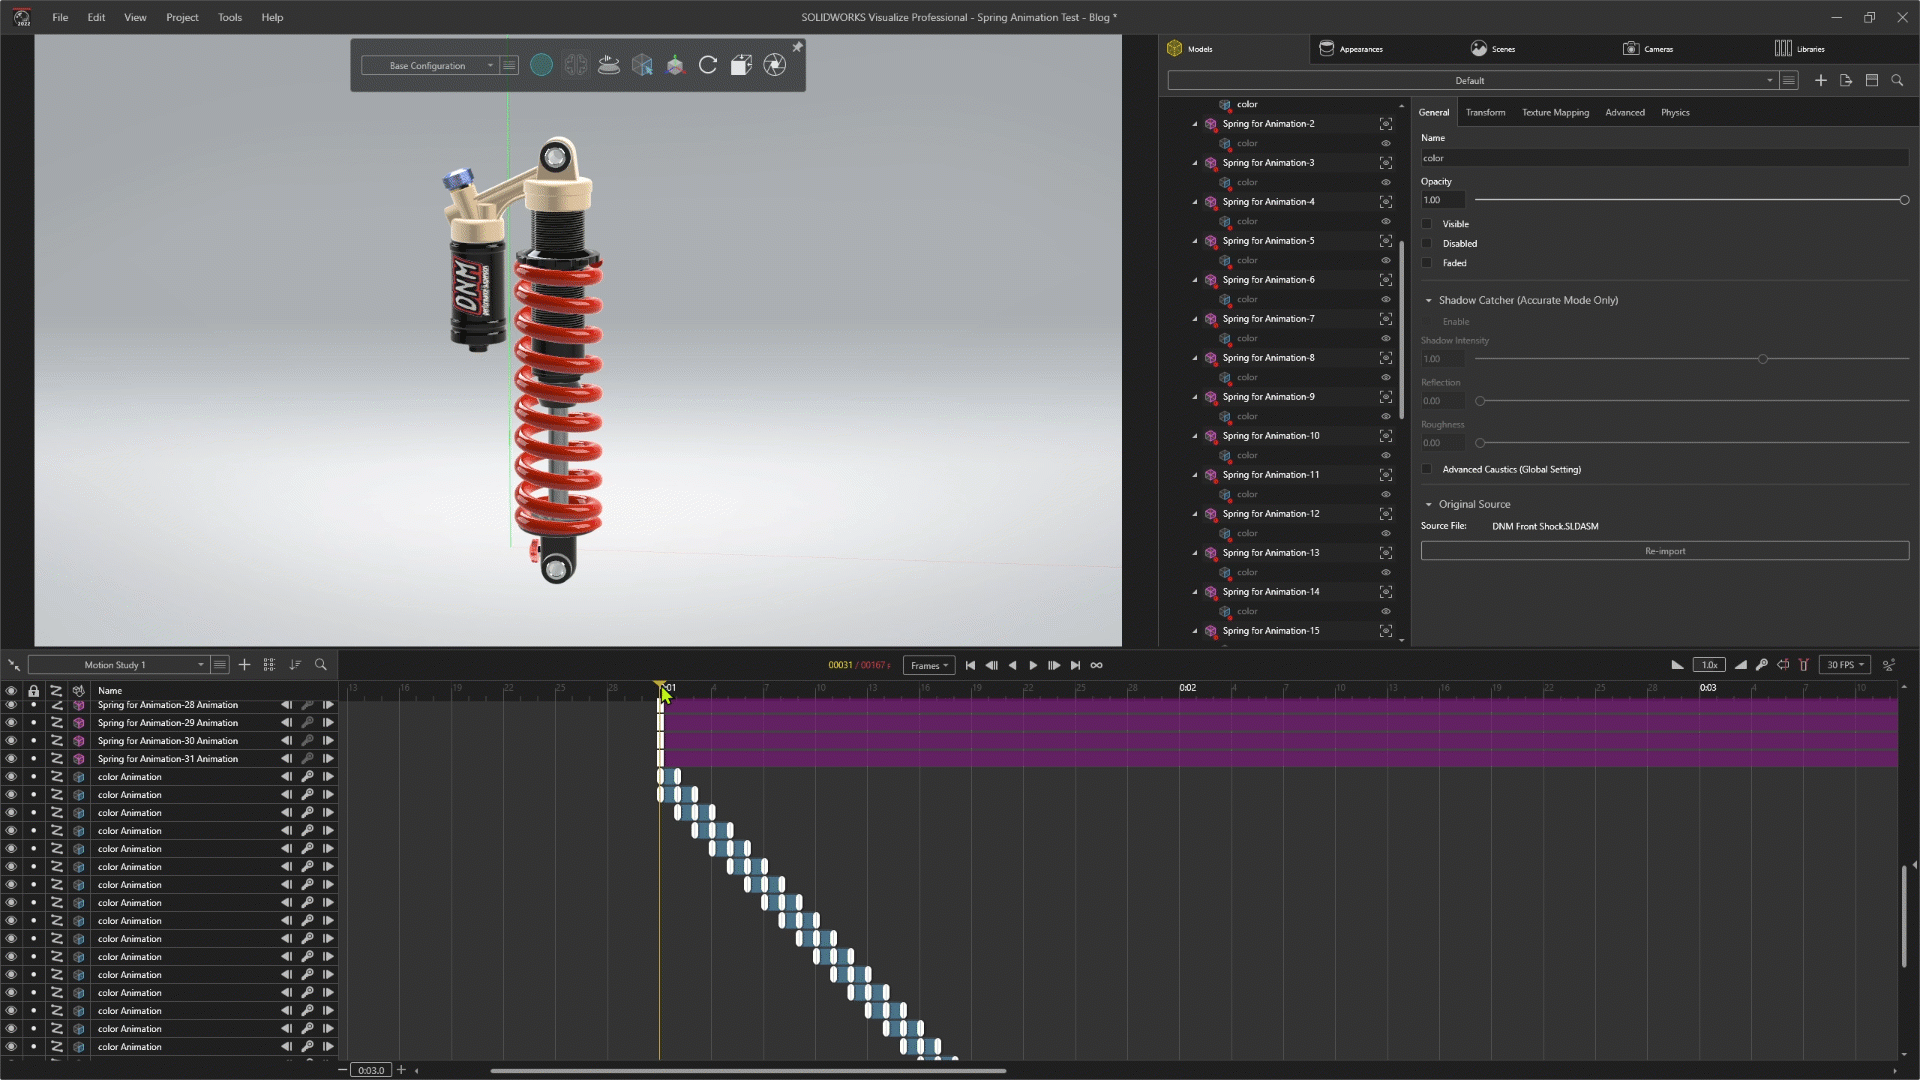Click the 1.0x playback speed button
Viewport: 1920px width, 1080px height.
pos(1709,665)
